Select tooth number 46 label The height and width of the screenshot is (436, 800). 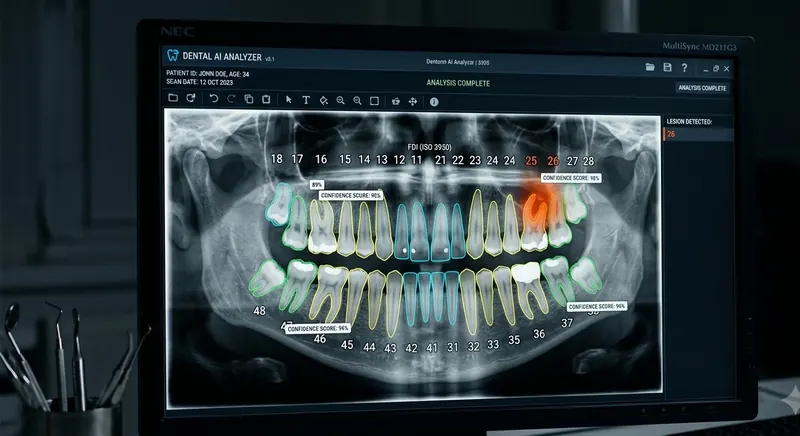(320, 339)
